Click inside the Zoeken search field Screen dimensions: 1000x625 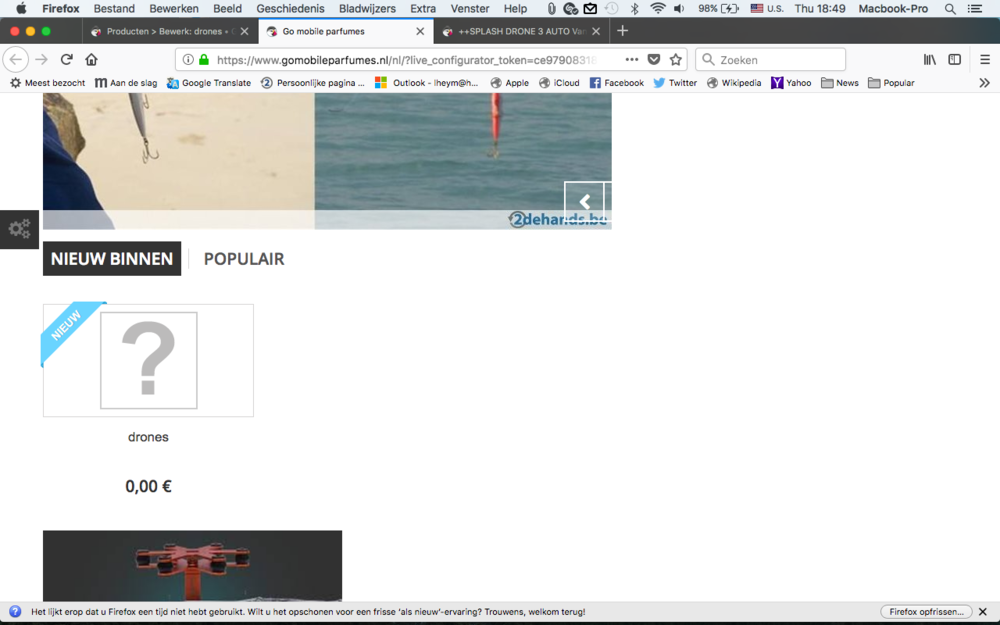coord(770,59)
